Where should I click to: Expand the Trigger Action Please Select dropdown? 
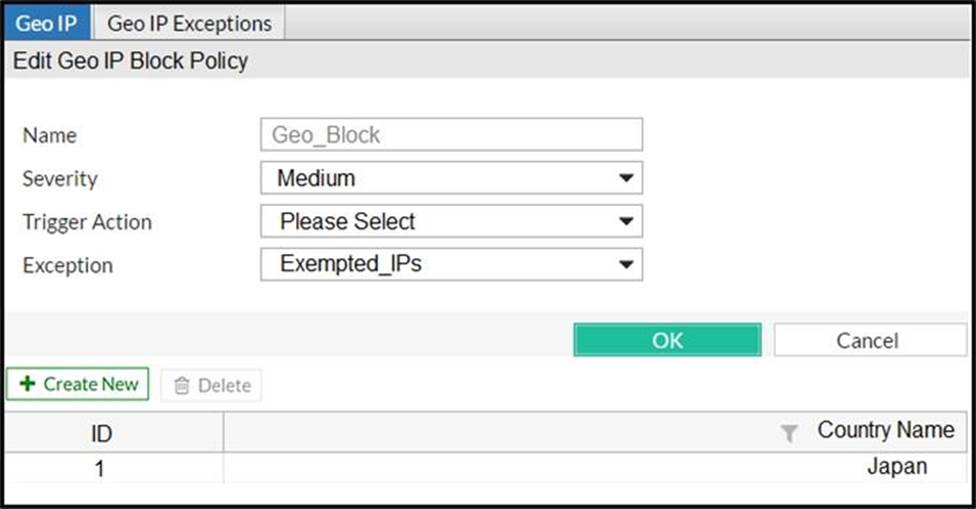click(451, 221)
